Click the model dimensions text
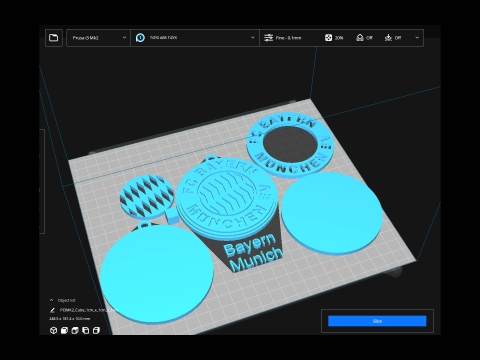Screen dimensions: 480x360 [69, 319]
